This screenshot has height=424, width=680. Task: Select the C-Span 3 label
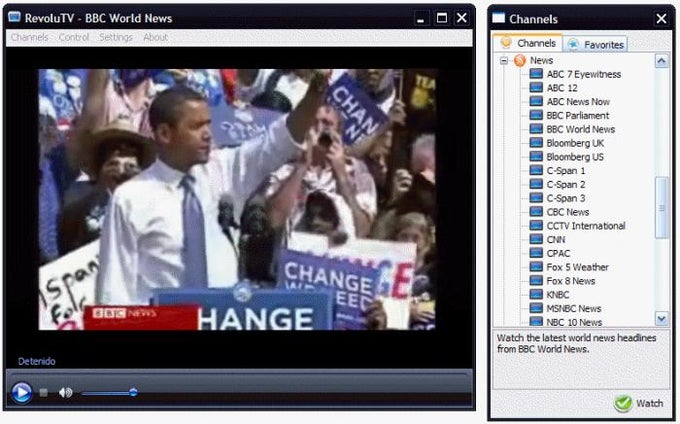[x=566, y=199]
